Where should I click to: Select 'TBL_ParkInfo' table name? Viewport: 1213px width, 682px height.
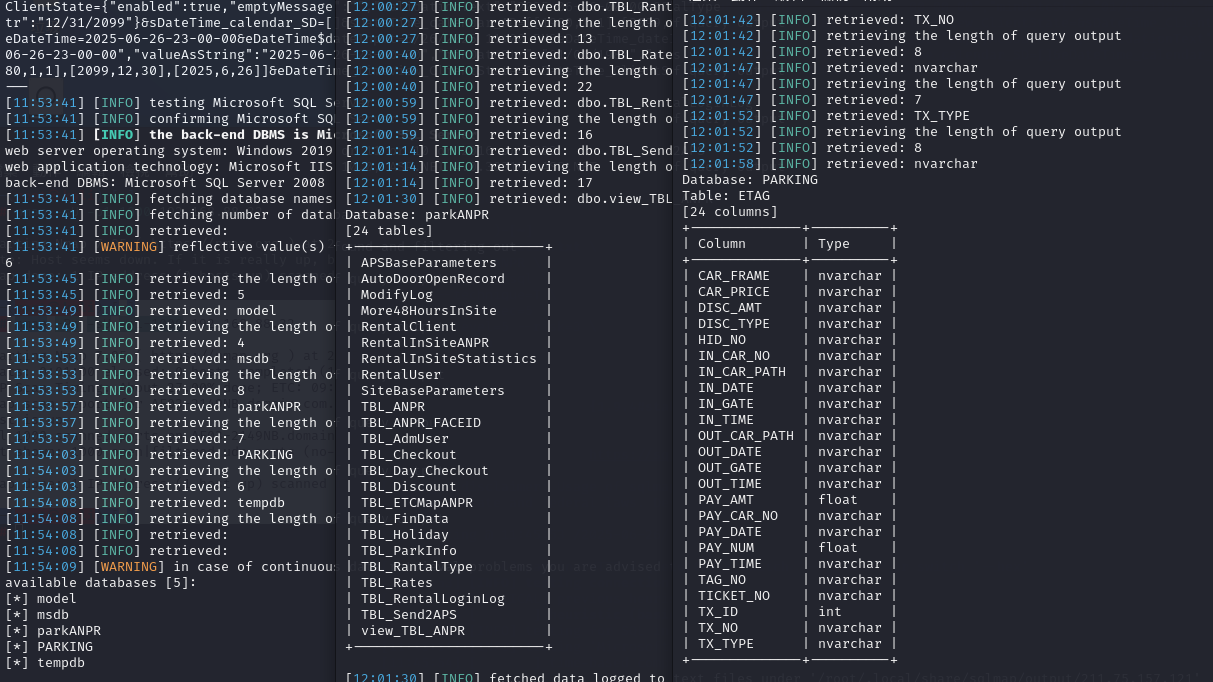(x=409, y=551)
